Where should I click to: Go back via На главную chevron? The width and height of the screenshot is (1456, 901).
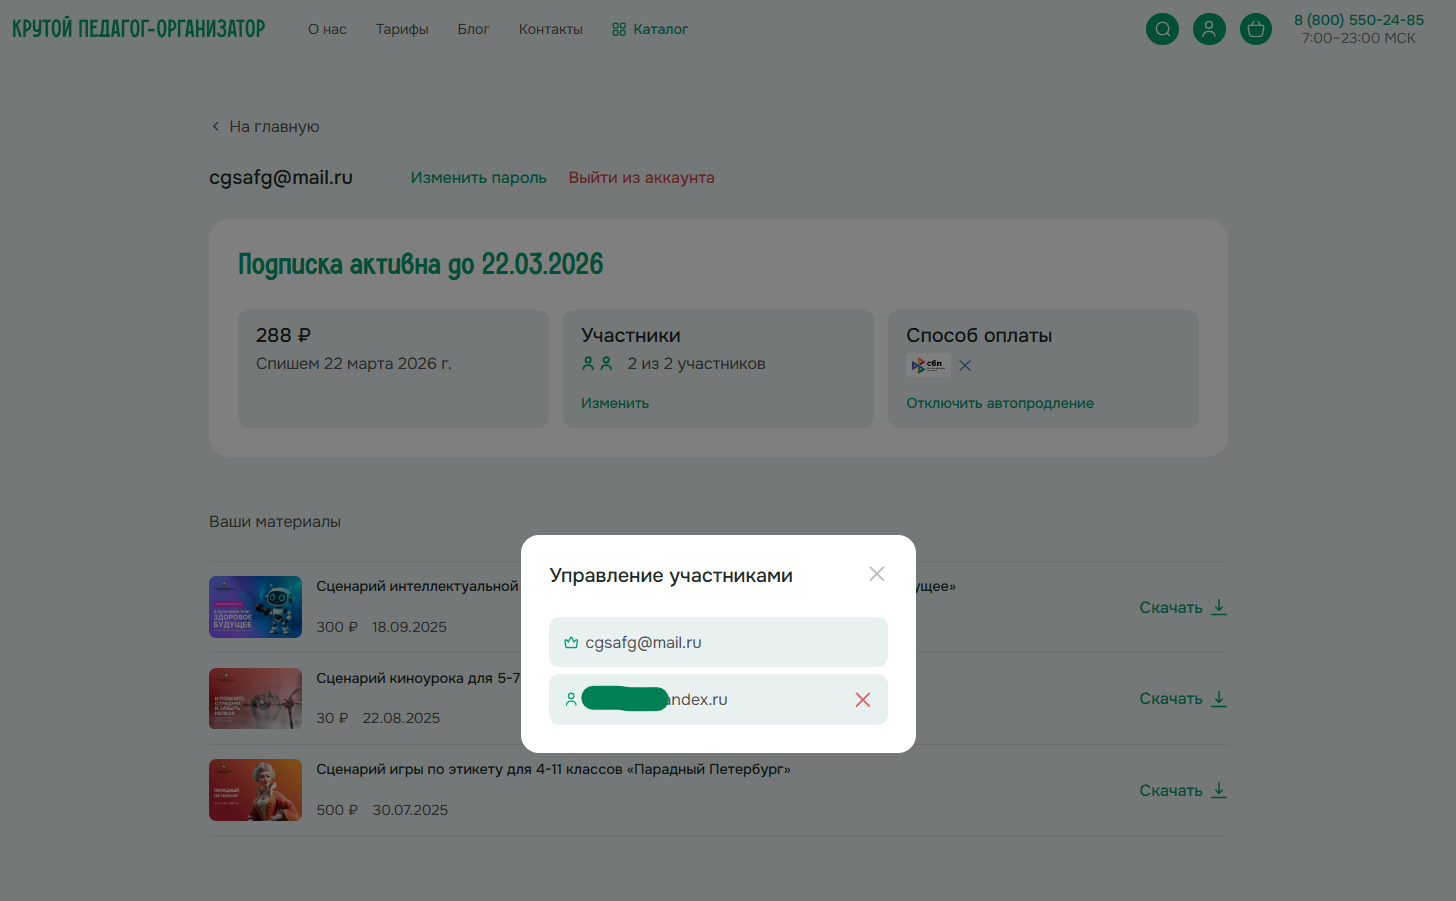pos(216,127)
